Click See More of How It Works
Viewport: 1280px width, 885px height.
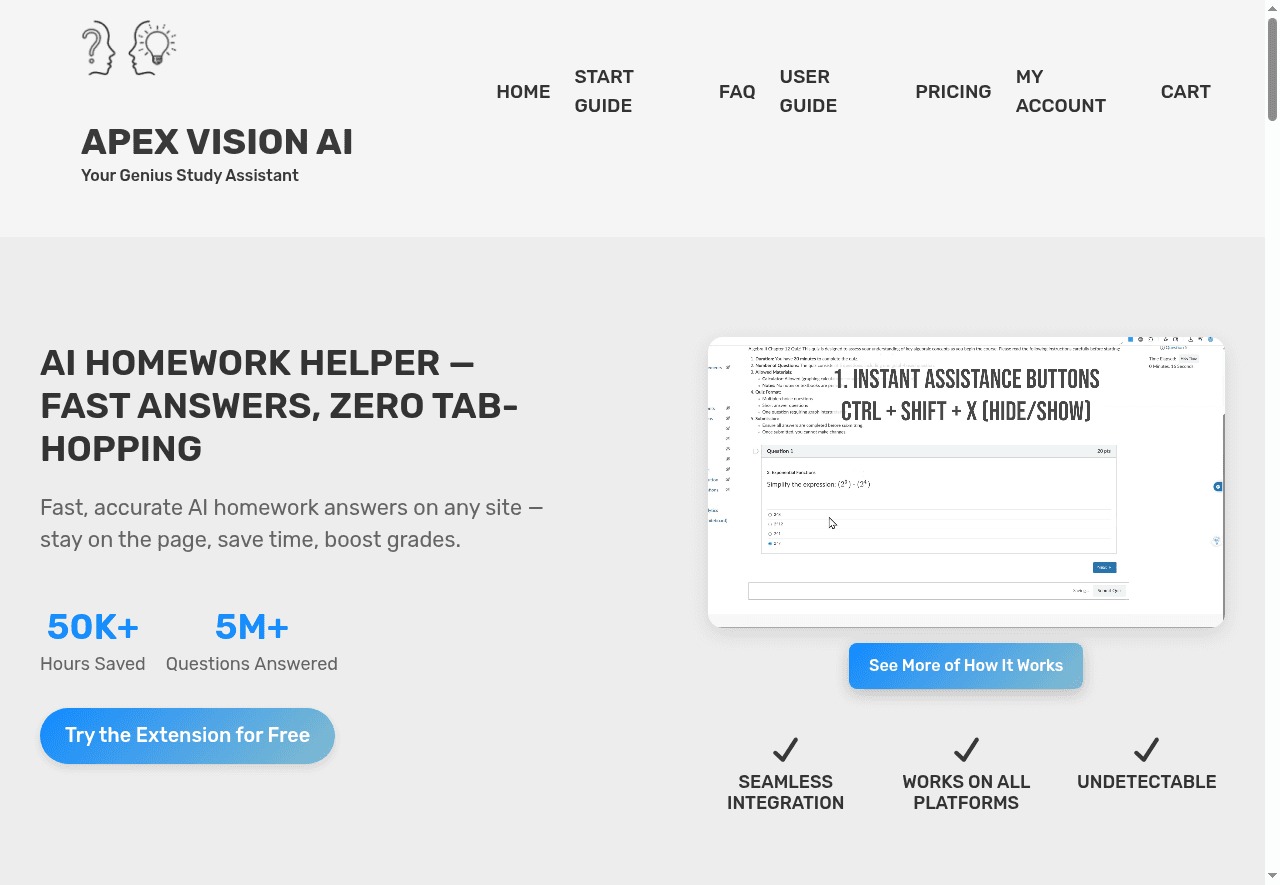click(965, 666)
